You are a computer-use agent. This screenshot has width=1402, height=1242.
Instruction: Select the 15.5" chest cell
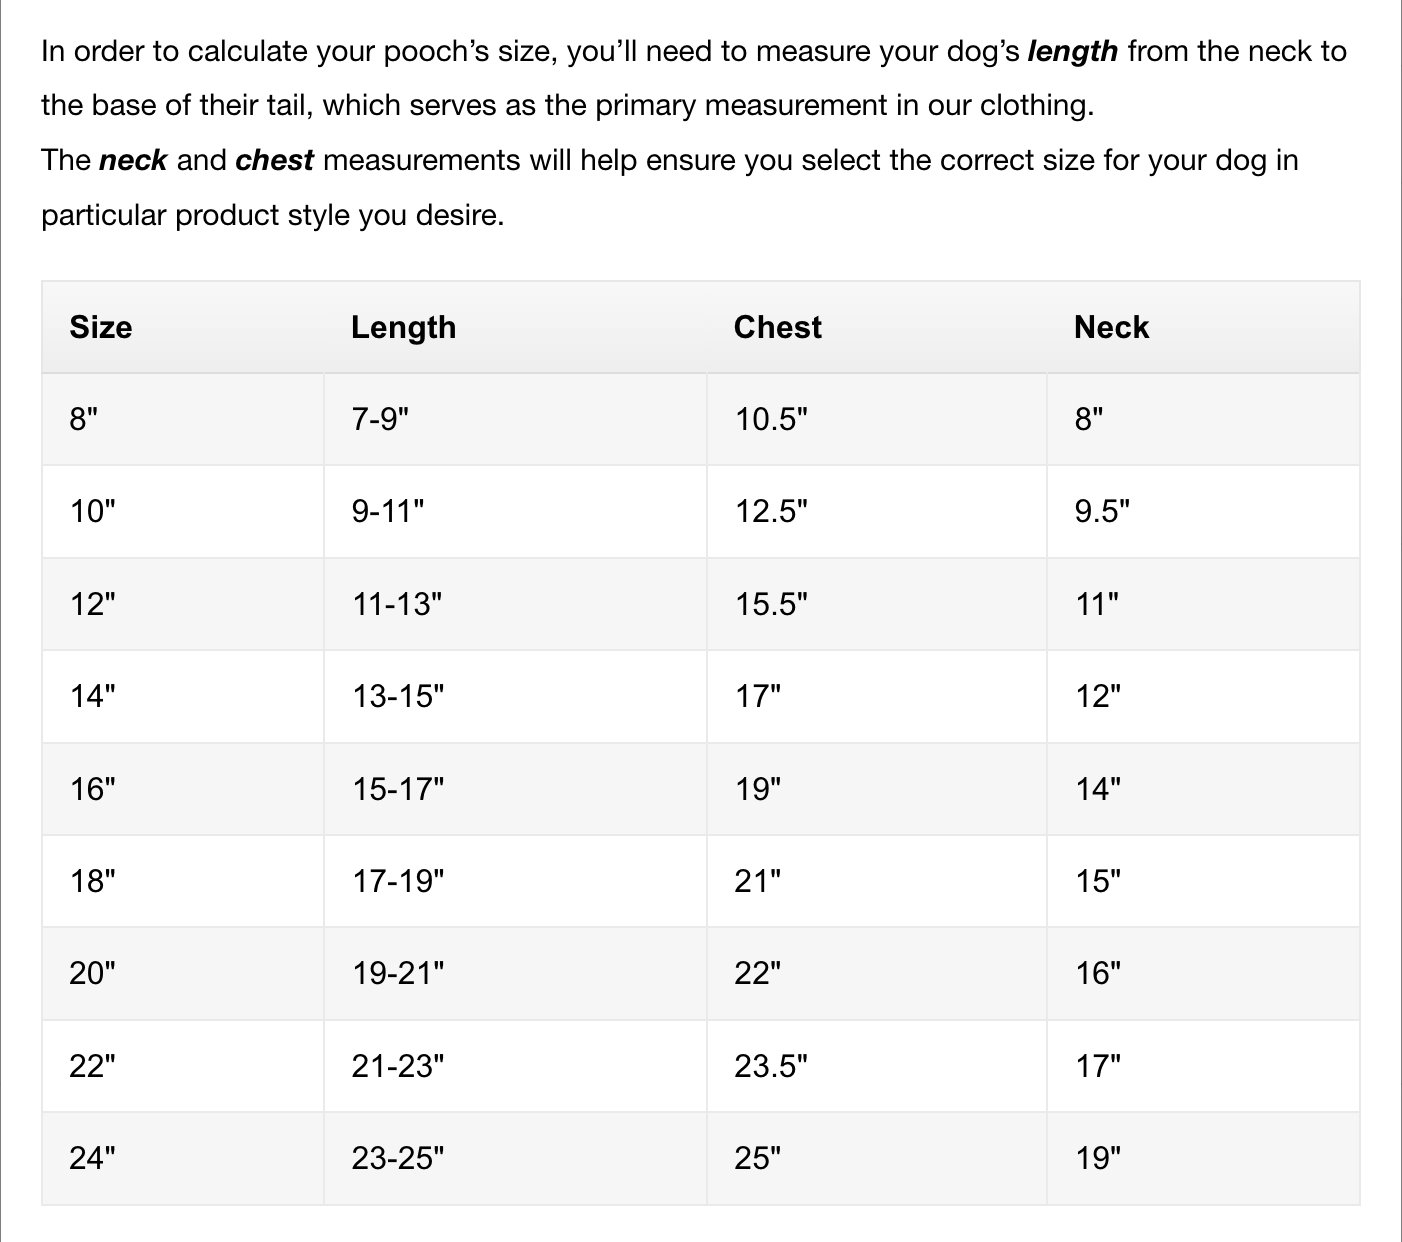coord(771,604)
